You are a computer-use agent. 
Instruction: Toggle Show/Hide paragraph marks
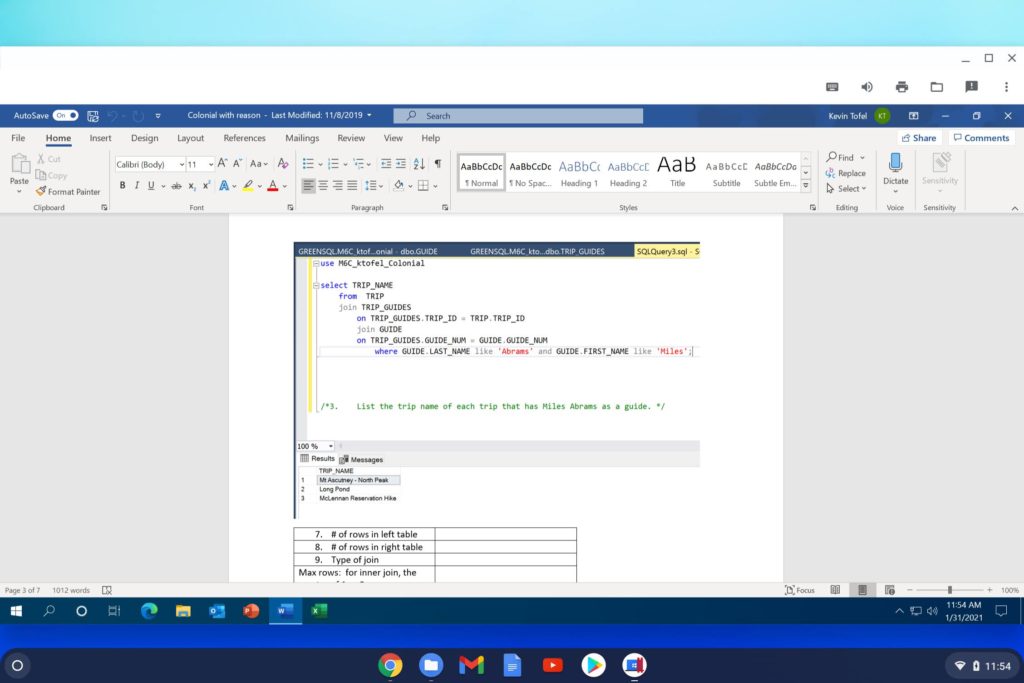click(438, 164)
